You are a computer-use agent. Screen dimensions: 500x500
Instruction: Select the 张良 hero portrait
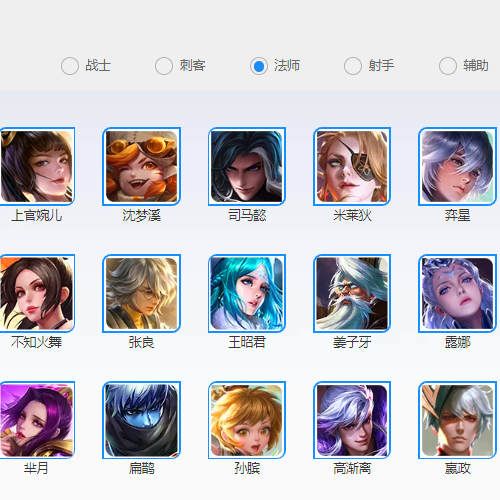pyautogui.click(x=142, y=293)
